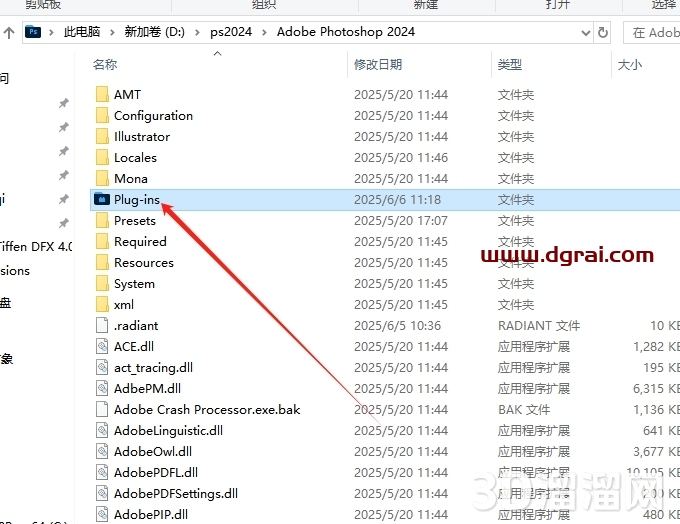The image size is (680, 524).
Task: Click the Presets date 2025/5/20 17:07
Action: (x=401, y=220)
